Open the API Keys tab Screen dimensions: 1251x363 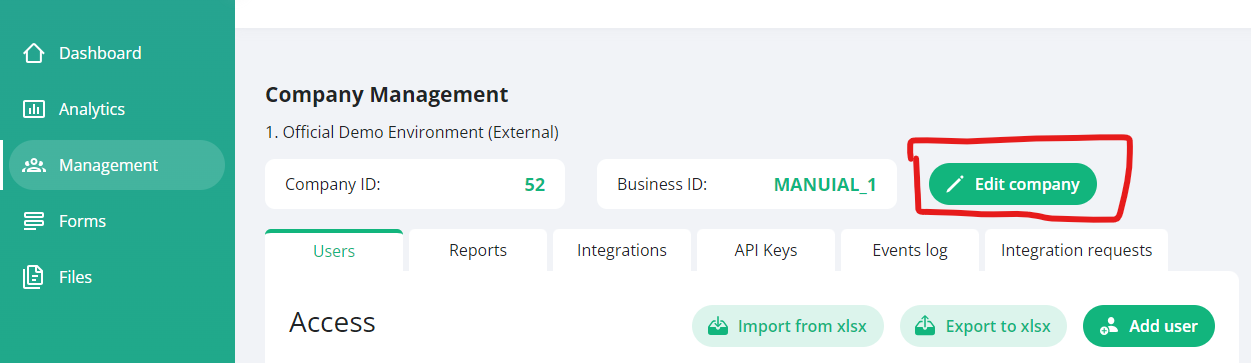(x=766, y=250)
